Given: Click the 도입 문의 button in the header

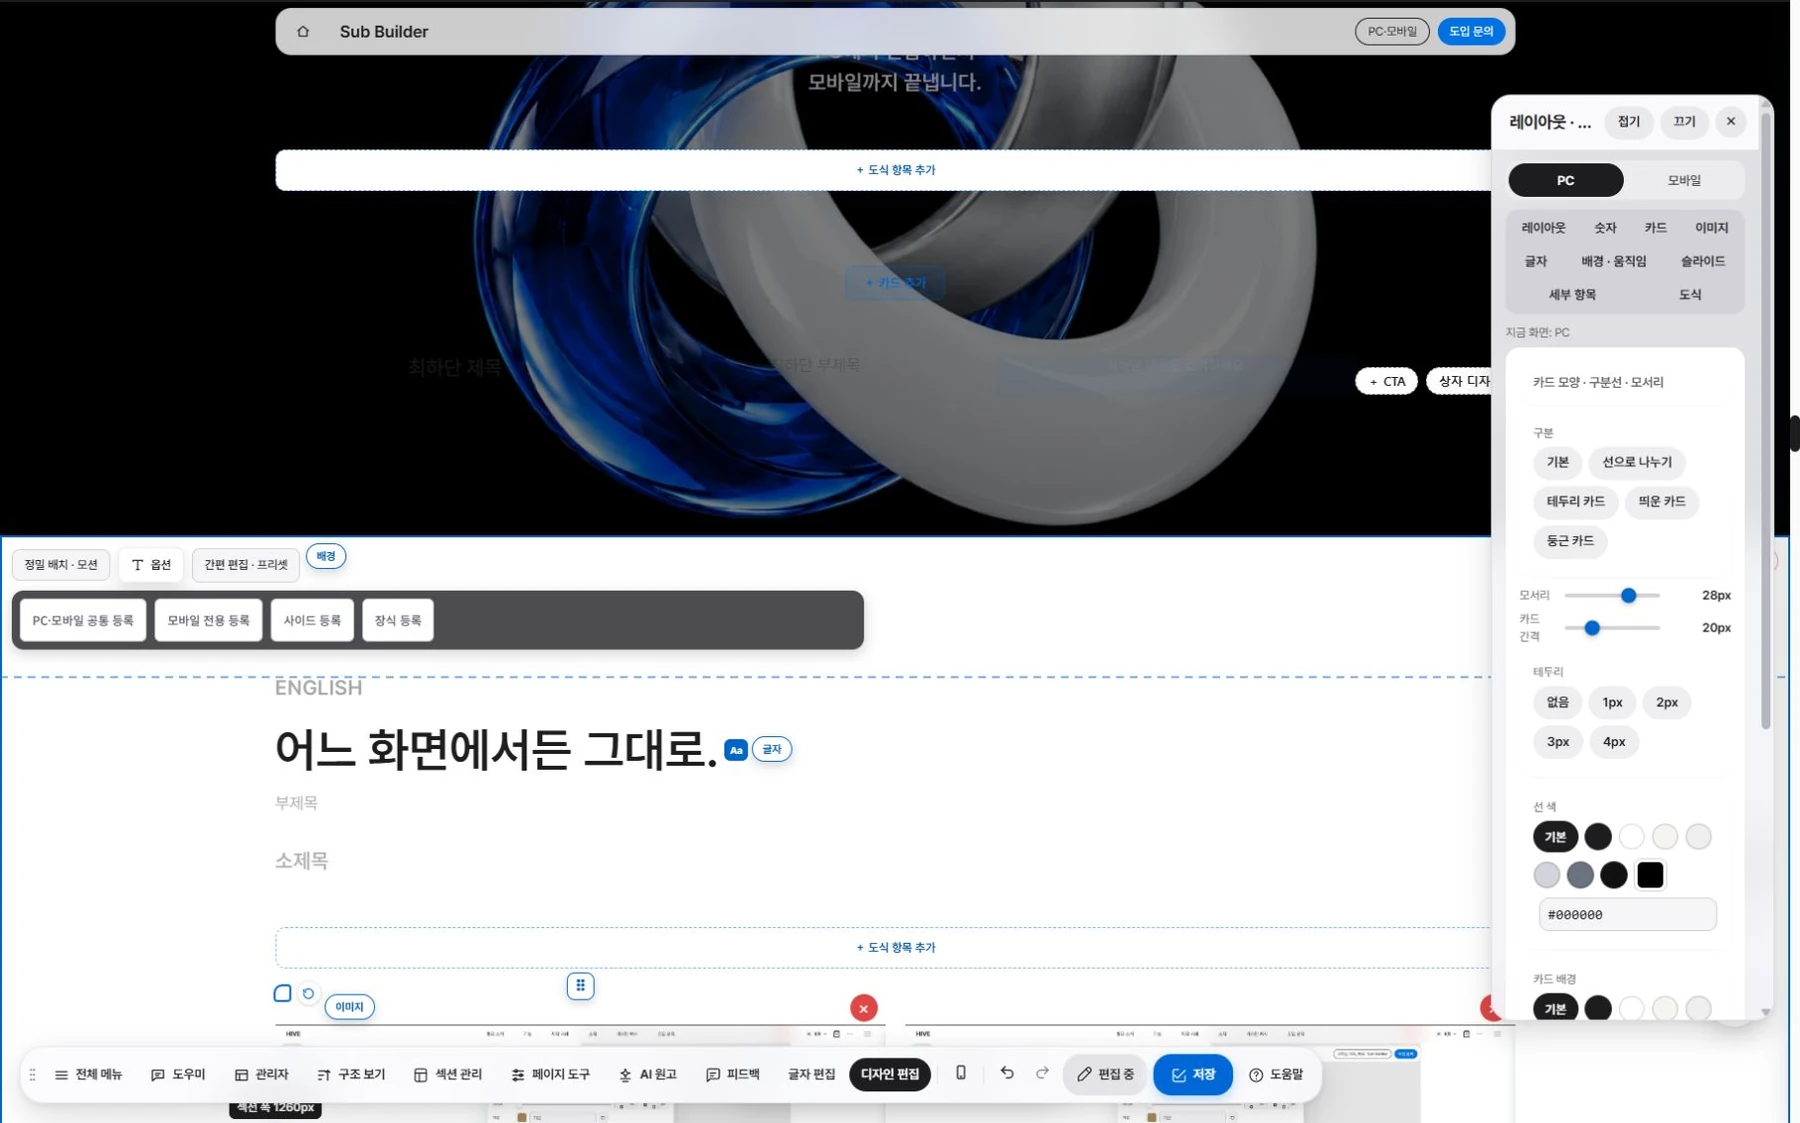Looking at the screenshot, I should pos(1471,32).
